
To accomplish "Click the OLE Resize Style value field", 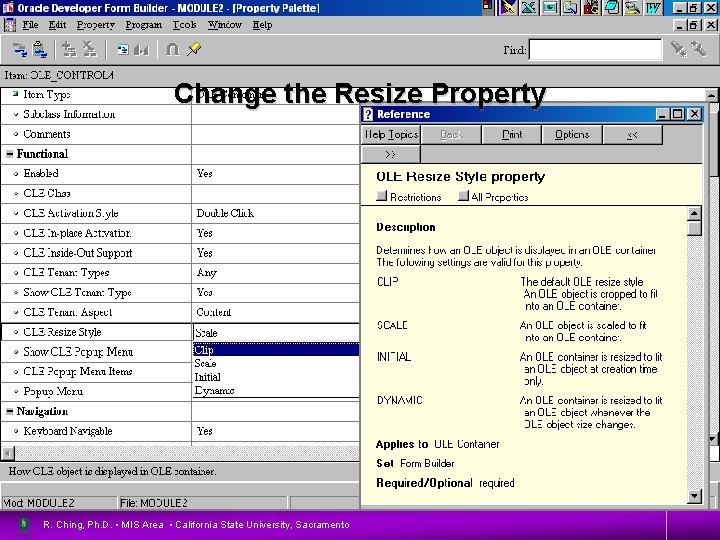I will click(276, 332).
